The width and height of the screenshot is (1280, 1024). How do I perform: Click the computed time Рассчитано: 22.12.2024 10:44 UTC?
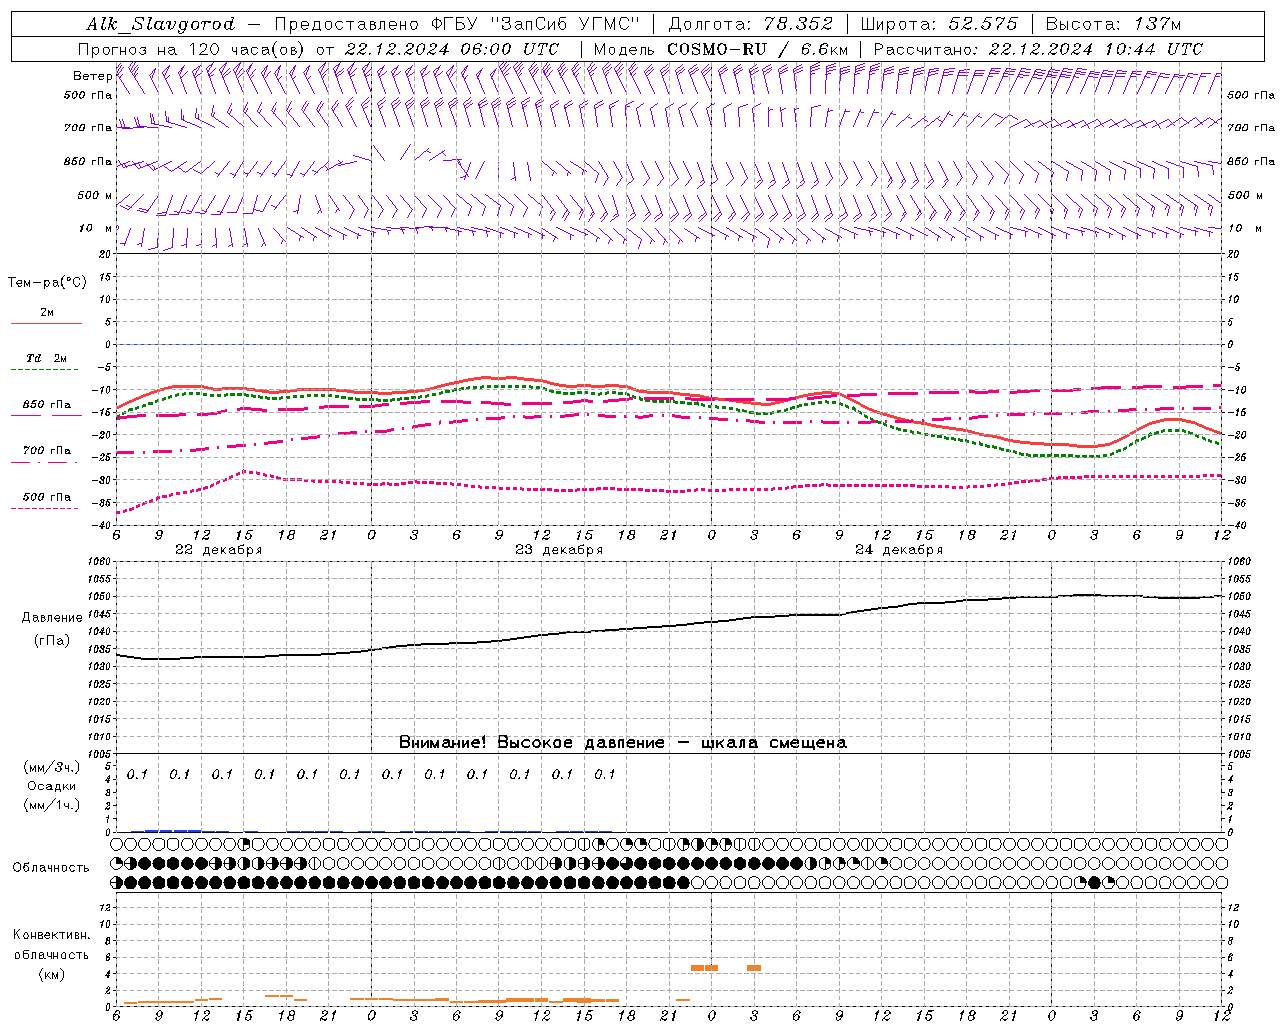(1038, 49)
